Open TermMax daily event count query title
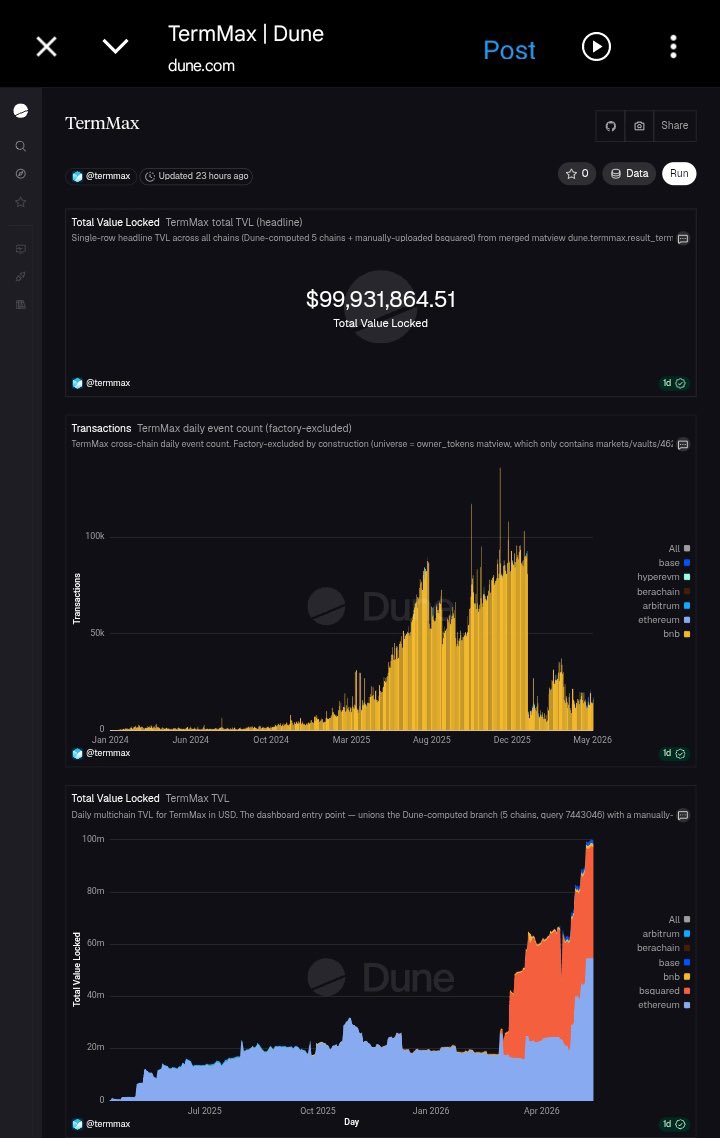The image size is (720, 1138). pos(244,428)
